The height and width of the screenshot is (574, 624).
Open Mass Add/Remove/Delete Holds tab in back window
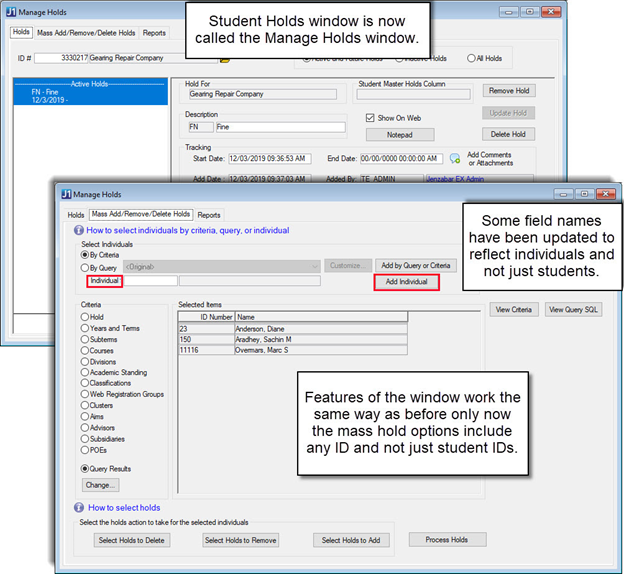coord(86,33)
